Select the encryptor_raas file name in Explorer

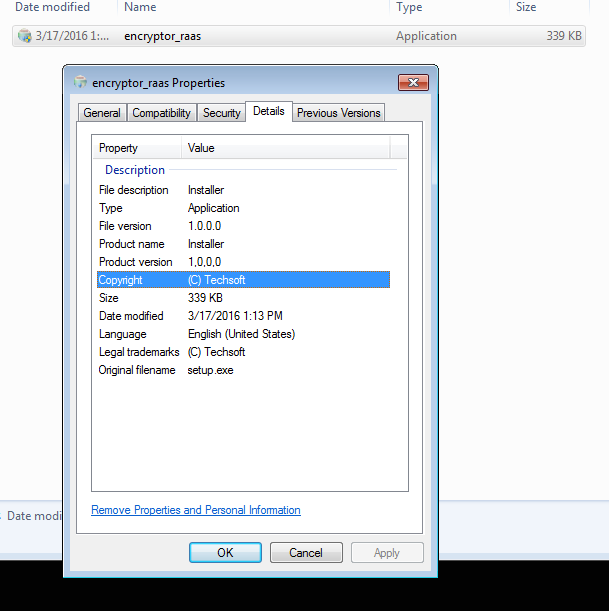point(162,36)
